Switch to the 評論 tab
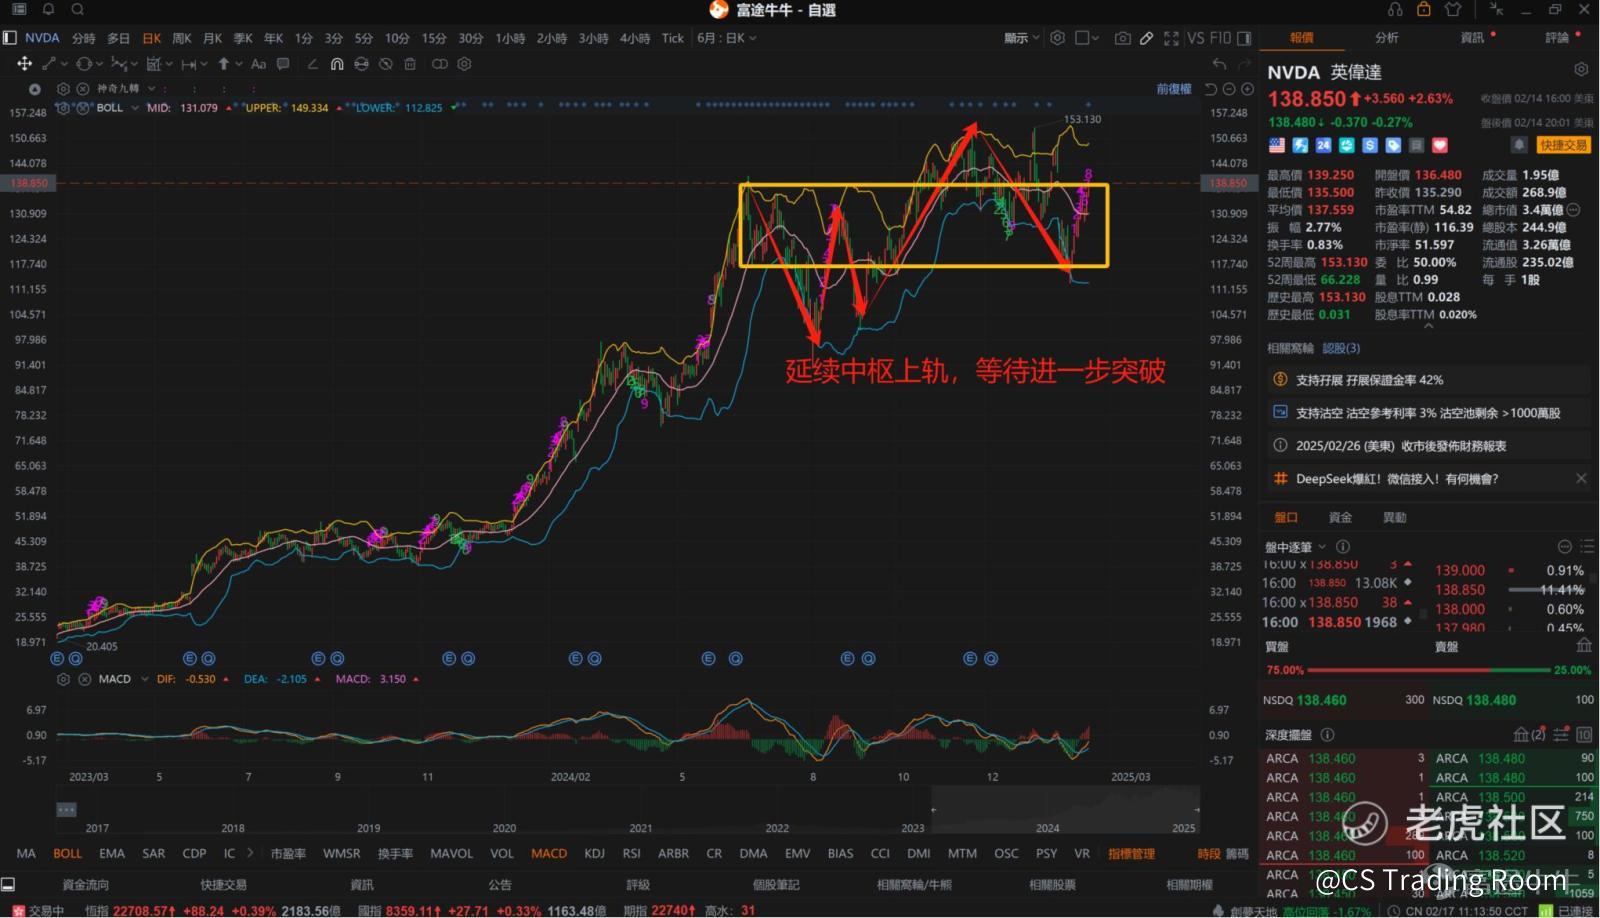 tap(1557, 38)
